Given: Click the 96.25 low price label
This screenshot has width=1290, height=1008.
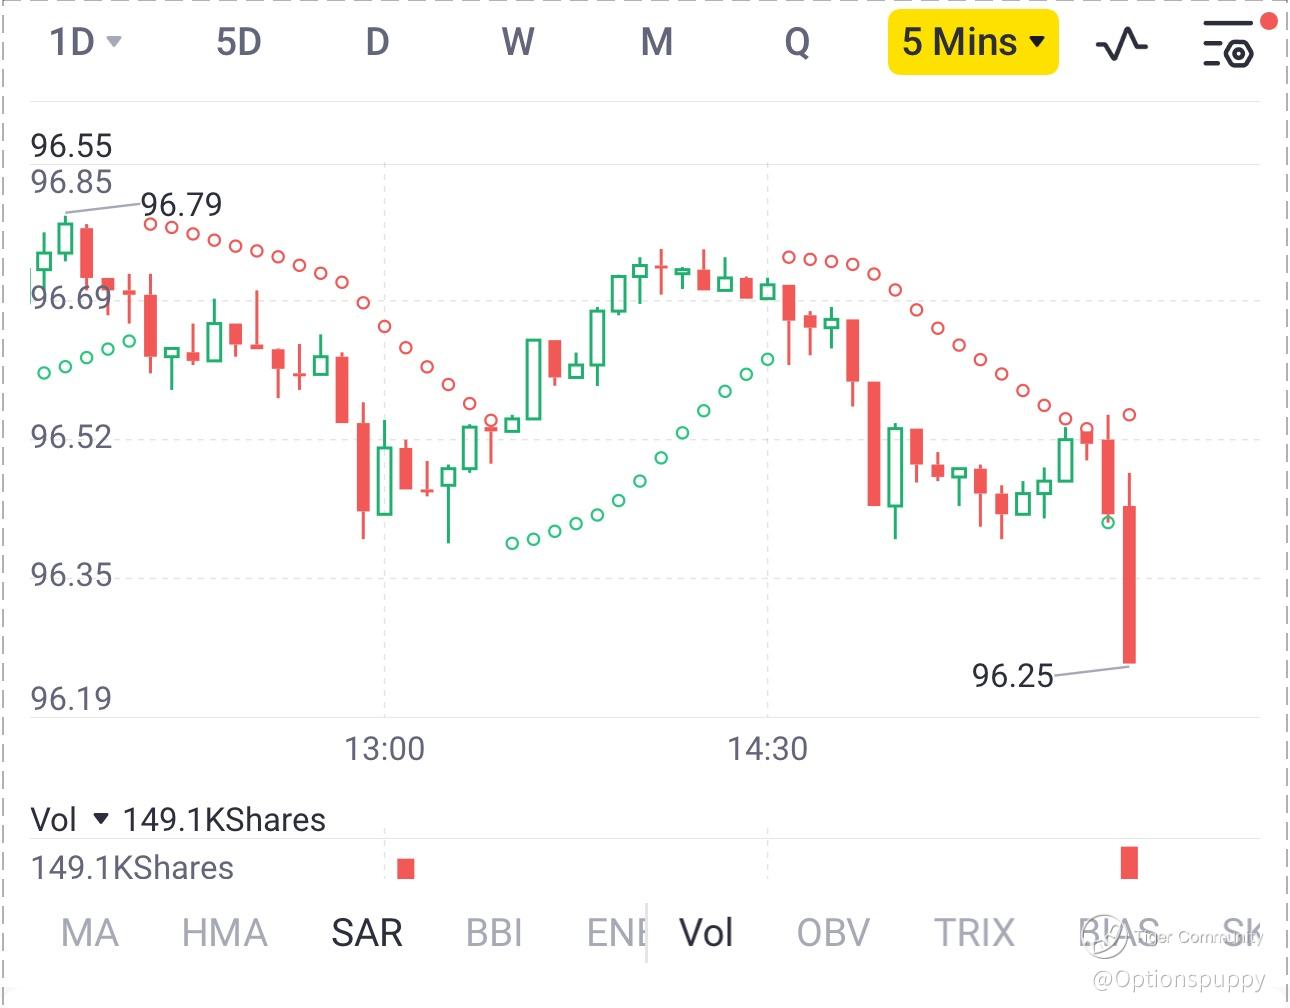Looking at the screenshot, I should tap(1012, 676).
